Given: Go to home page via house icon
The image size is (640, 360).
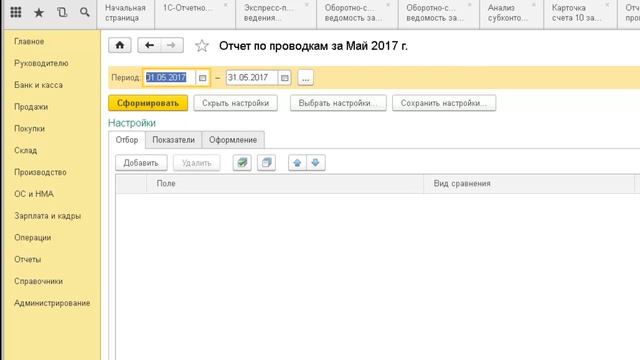Looking at the screenshot, I should click(x=120, y=45).
